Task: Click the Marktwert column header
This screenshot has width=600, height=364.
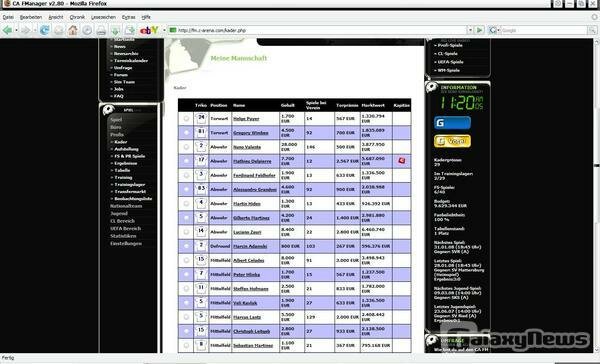Action: coord(373,105)
